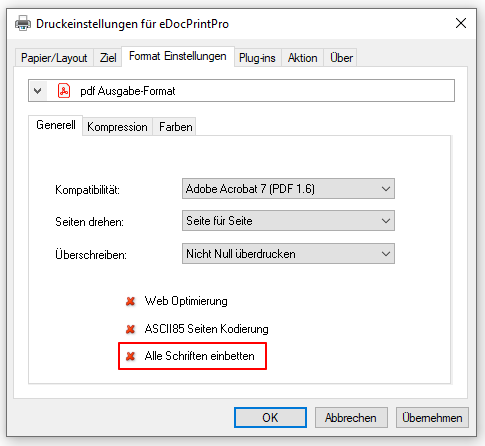Click the red PDF icon in format selector
Viewport: 485px width, 446px height.
(x=64, y=91)
